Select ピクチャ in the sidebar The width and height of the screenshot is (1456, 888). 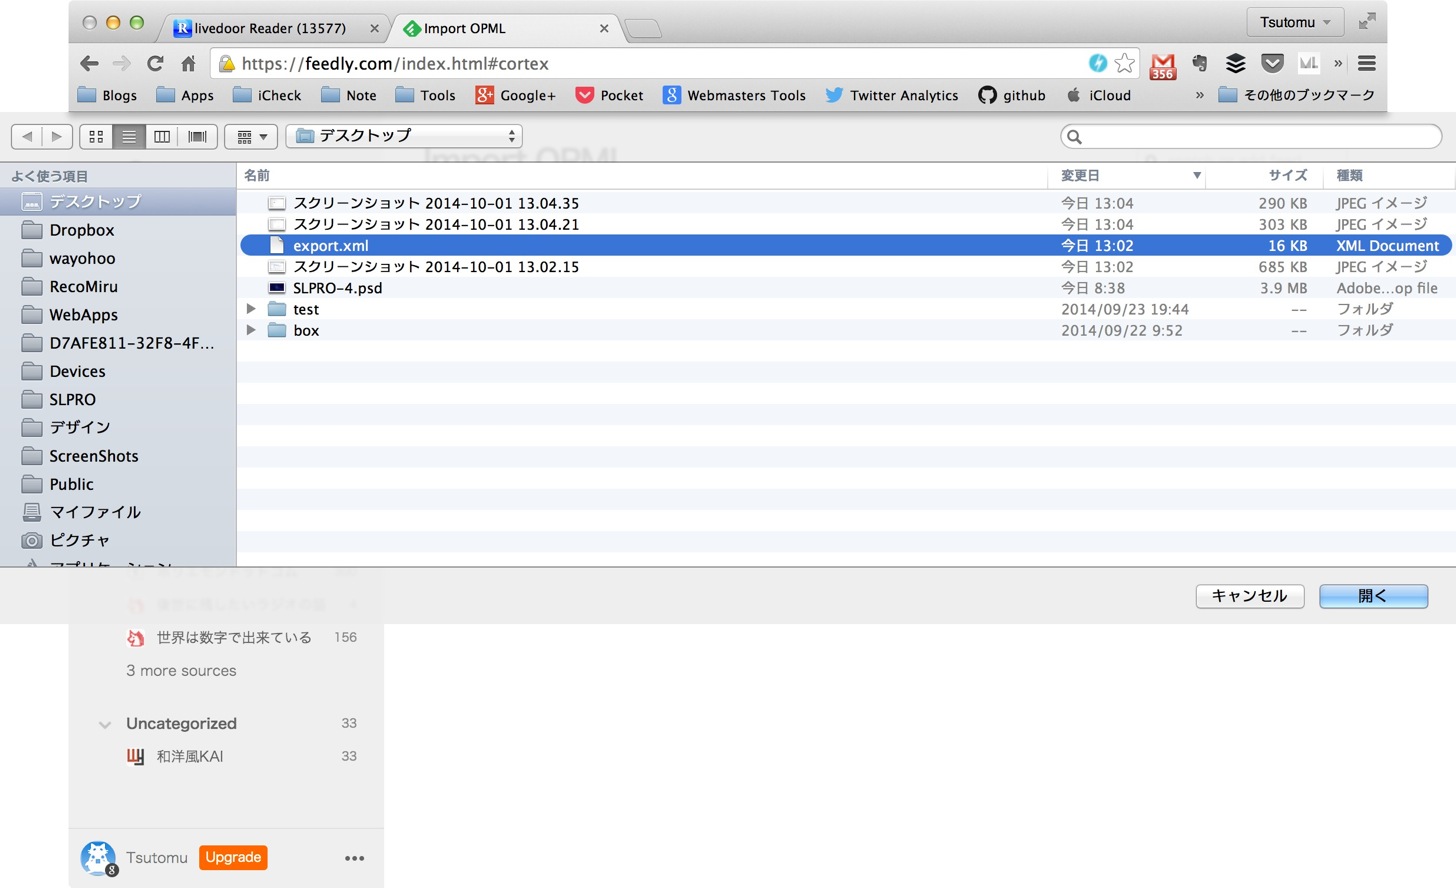click(x=118, y=540)
